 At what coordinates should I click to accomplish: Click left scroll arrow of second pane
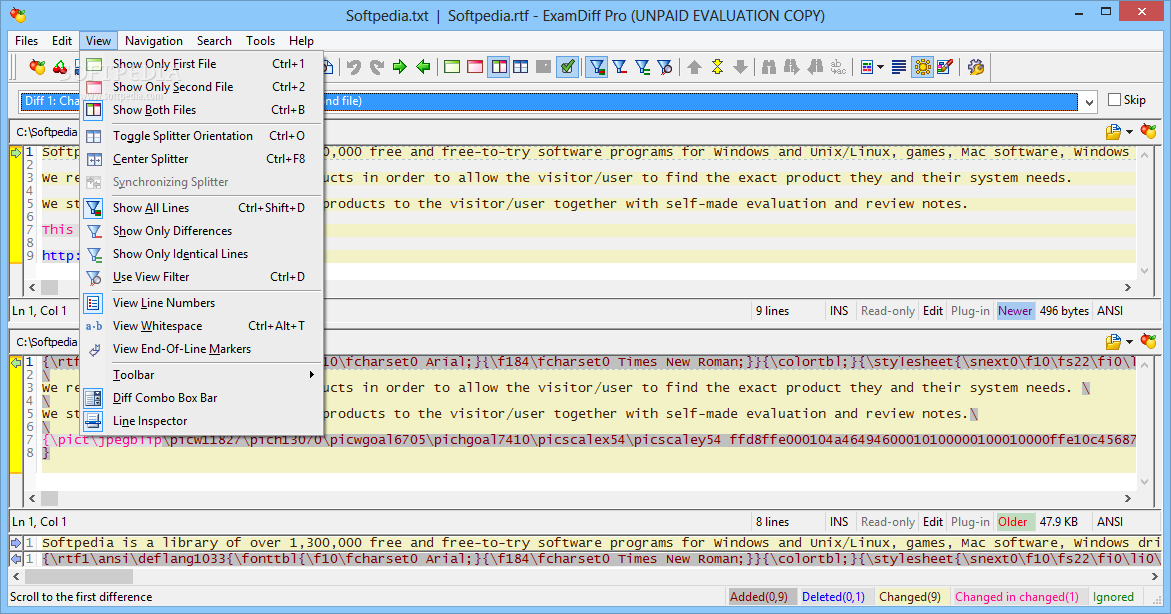31,498
